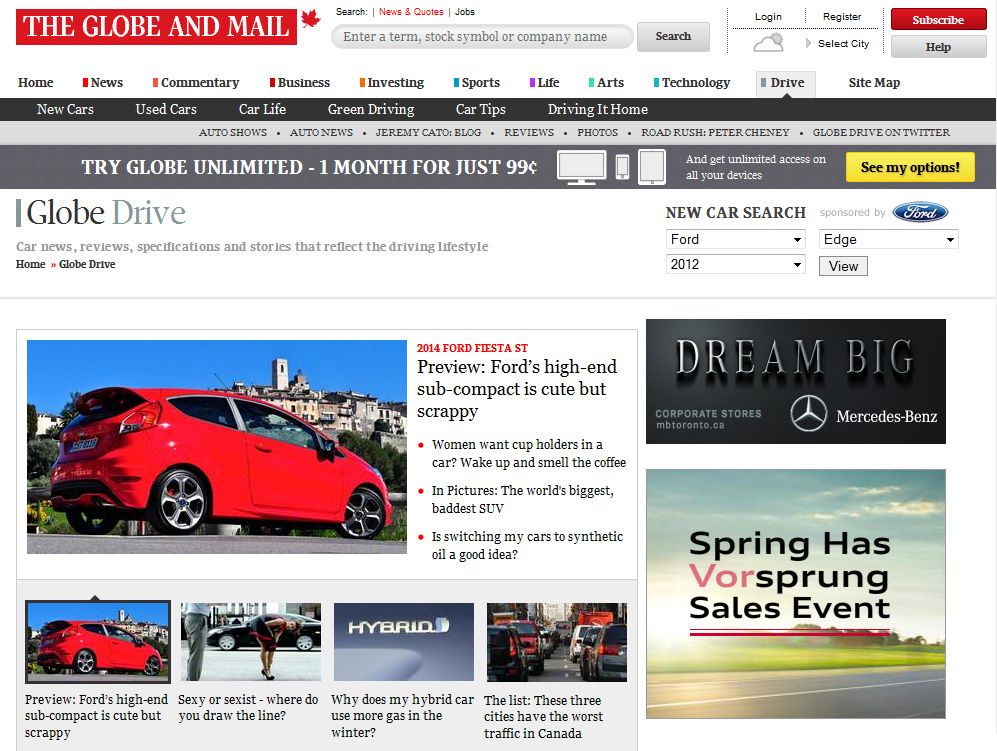
Task: Select the red Fiesta carousel thumbnail
Action: (98, 642)
